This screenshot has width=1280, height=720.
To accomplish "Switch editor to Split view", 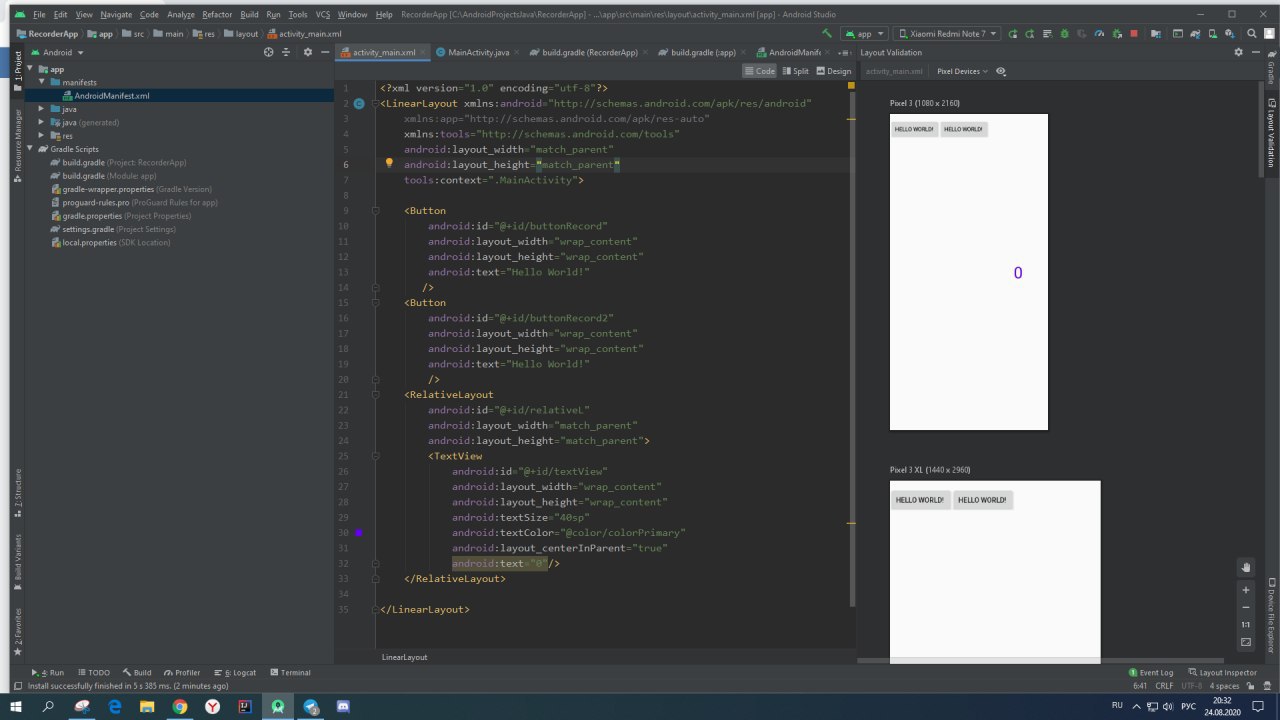I will [x=795, y=71].
